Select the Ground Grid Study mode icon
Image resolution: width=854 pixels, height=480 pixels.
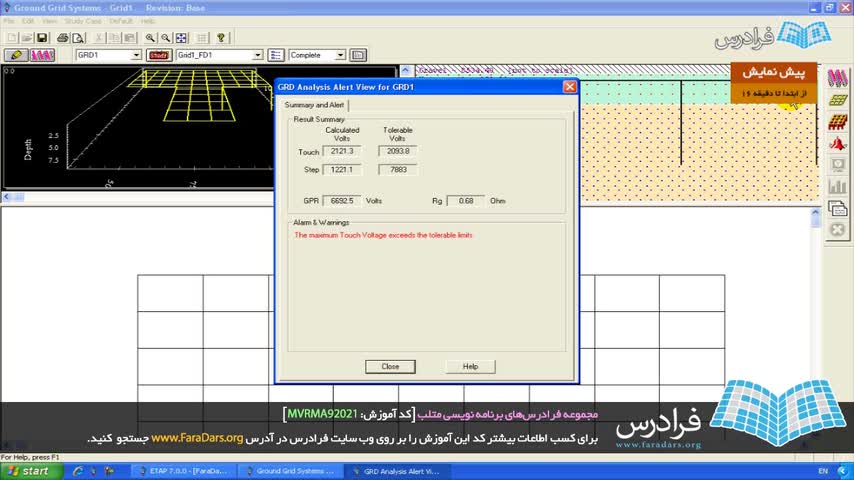point(42,55)
